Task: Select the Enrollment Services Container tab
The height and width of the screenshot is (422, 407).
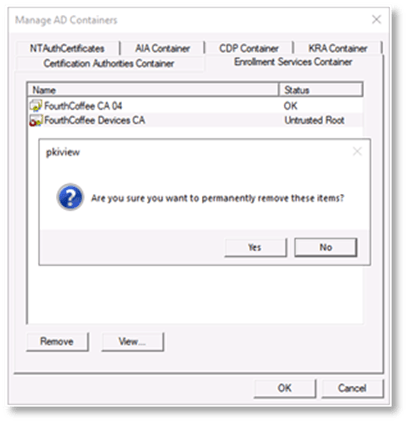Action: [293, 62]
